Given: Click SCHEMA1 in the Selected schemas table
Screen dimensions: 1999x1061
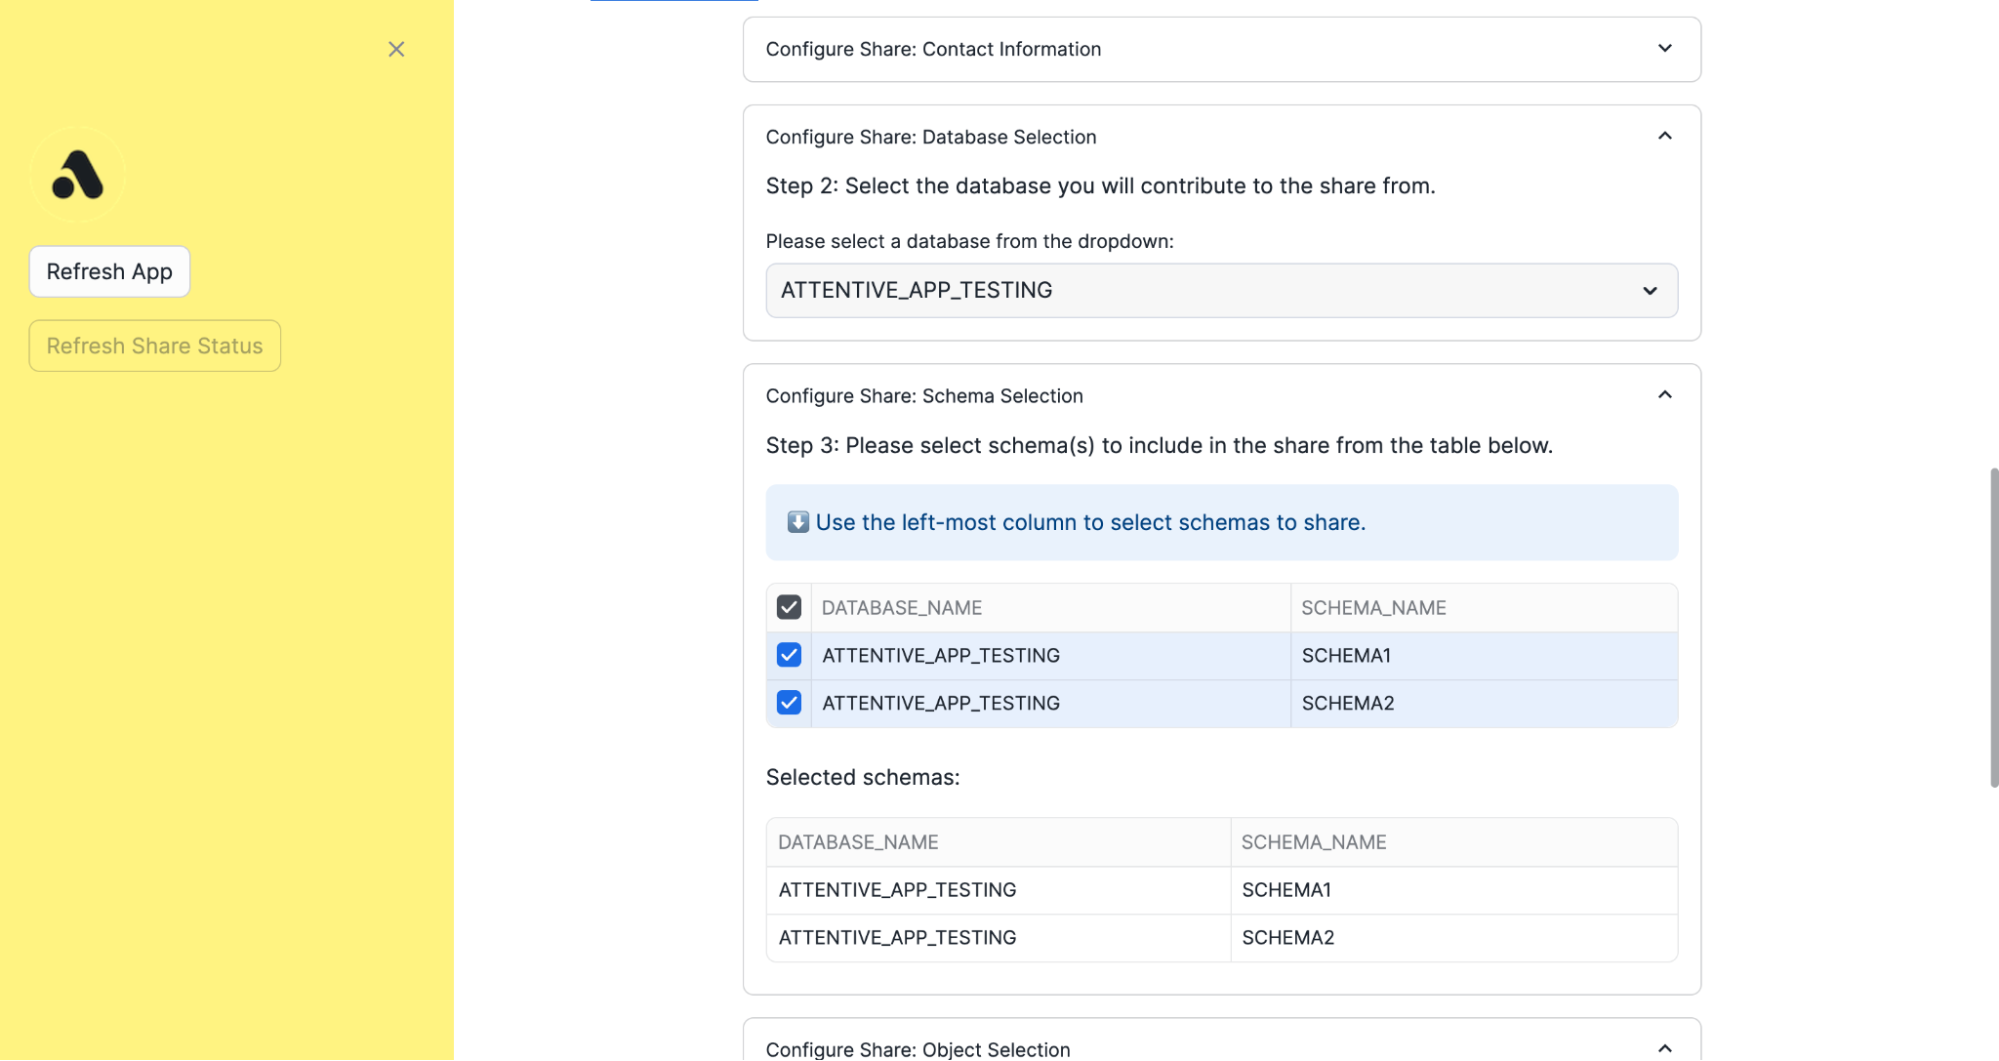Looking at the screenshot, I should click(1453, 890).
